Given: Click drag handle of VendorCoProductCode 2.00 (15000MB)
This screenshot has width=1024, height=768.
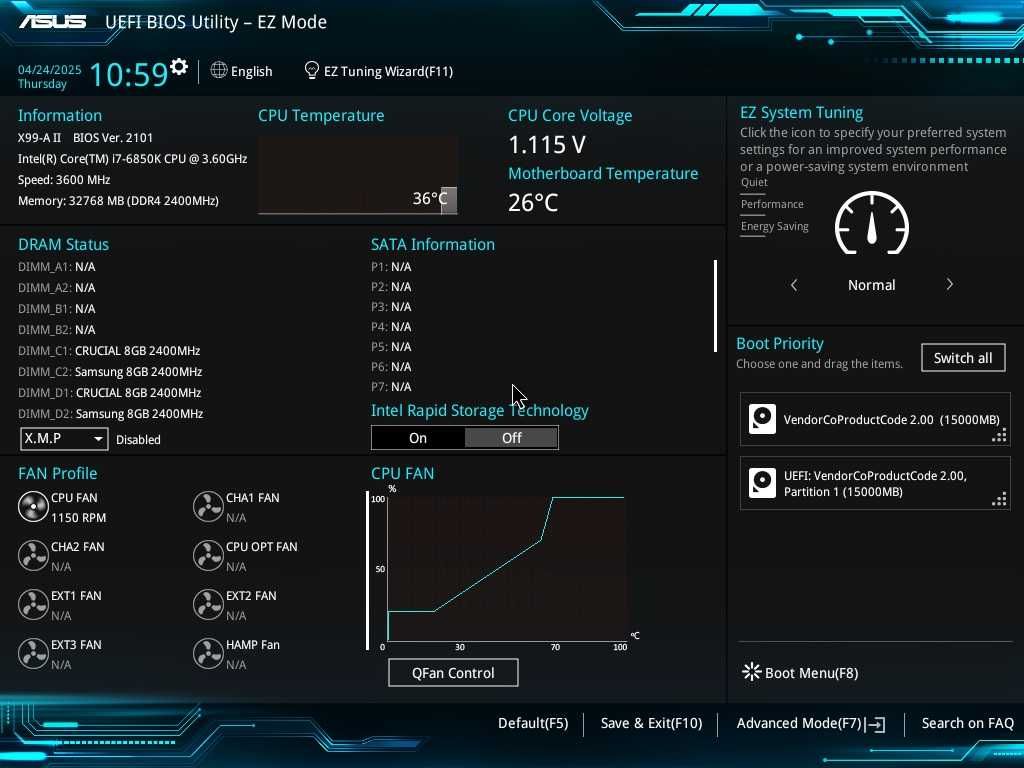Looking at the screenshot, I should pyautogui.click(x=999, y=435).
